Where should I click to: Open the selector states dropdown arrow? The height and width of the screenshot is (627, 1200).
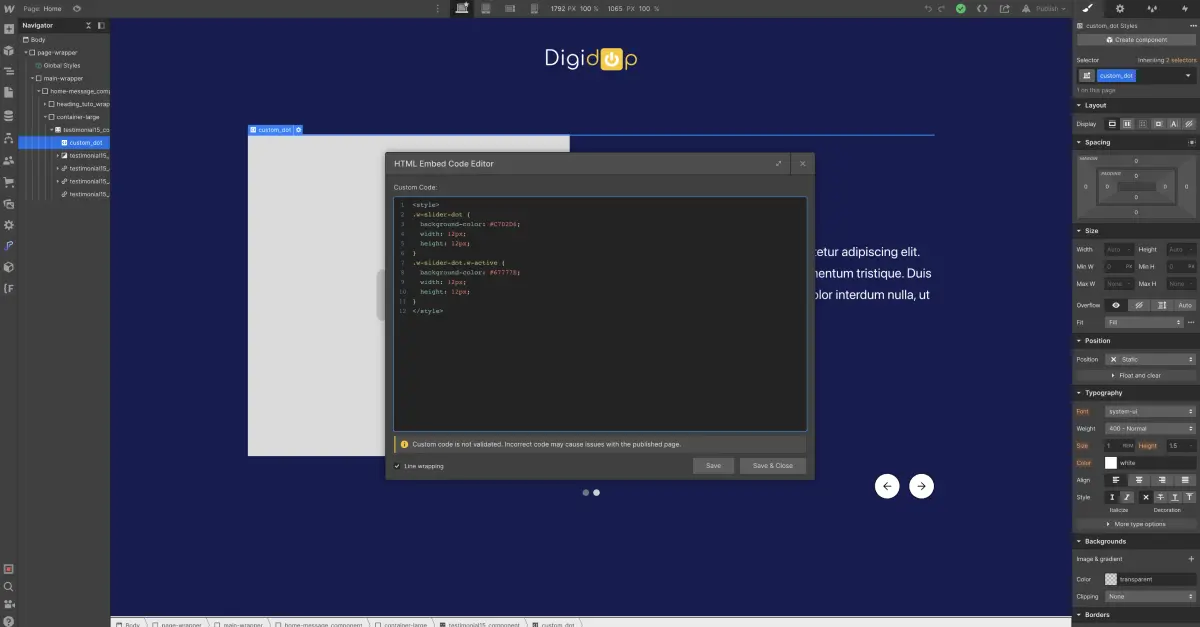pyautogui.click(x=1188, y=76)
